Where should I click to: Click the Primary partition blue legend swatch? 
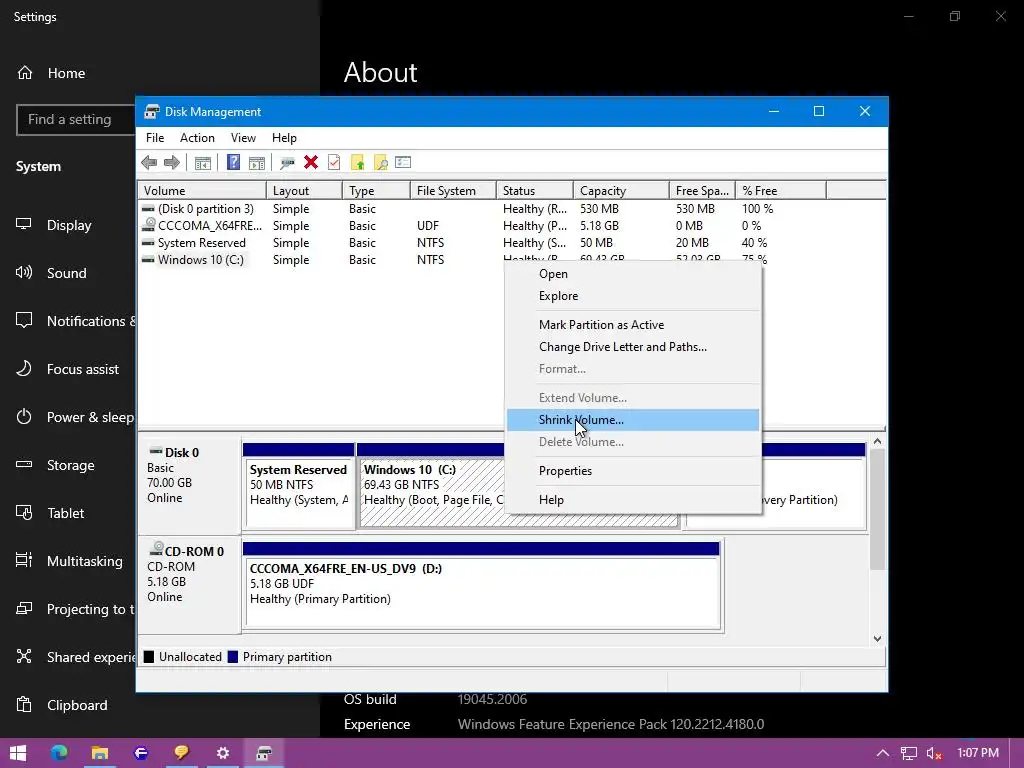coord(232,657)
